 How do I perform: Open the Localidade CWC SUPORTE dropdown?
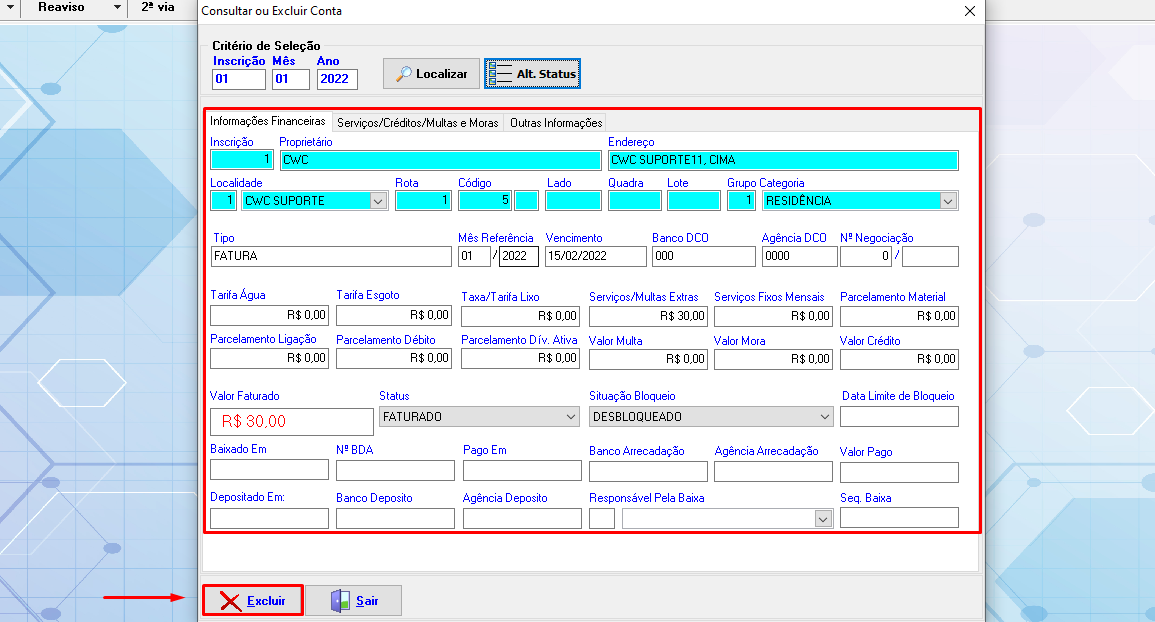pos(378,201)
